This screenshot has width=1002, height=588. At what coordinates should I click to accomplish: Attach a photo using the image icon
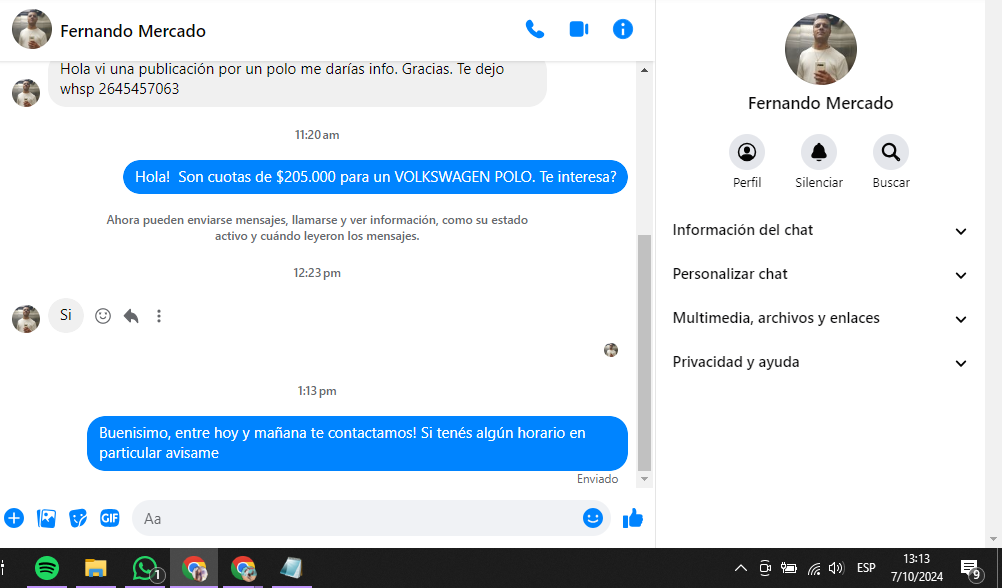47,518
